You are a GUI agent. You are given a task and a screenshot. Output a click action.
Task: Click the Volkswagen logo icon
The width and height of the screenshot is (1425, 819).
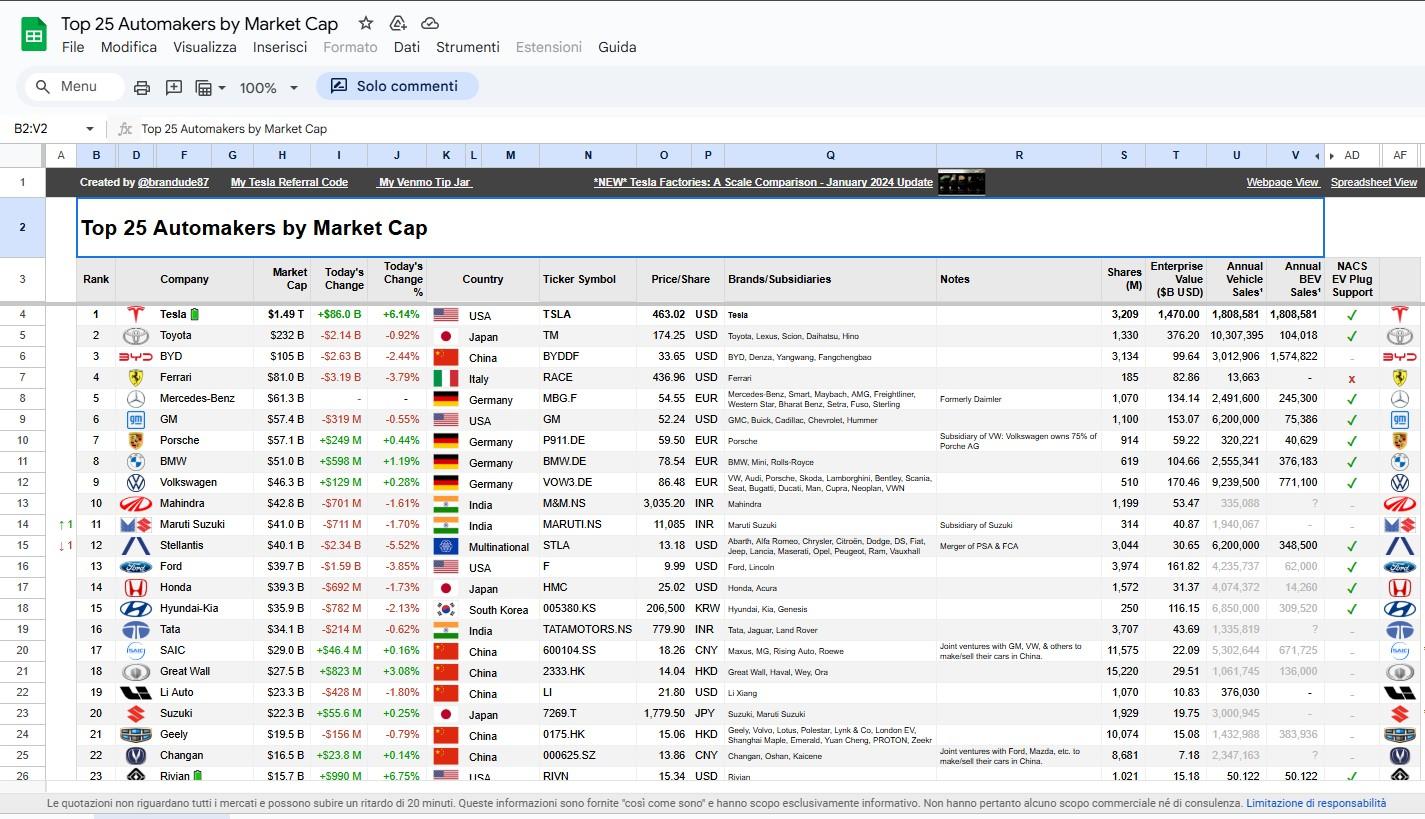coord(135,482)
